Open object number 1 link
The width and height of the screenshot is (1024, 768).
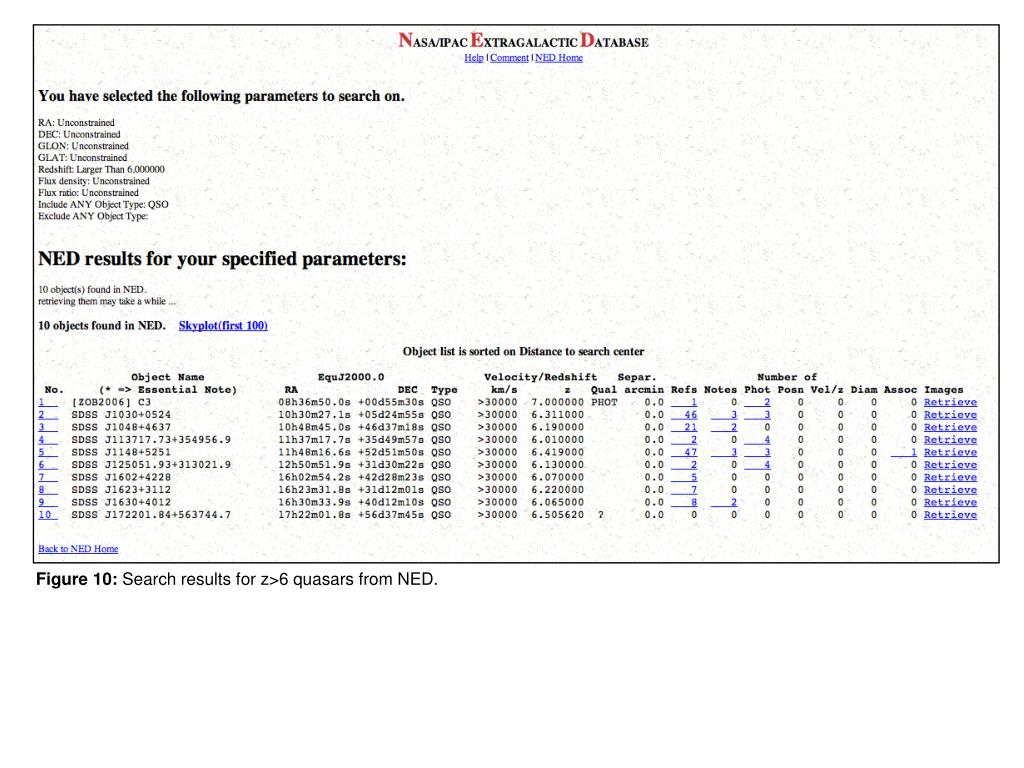(x=48, y=402)
